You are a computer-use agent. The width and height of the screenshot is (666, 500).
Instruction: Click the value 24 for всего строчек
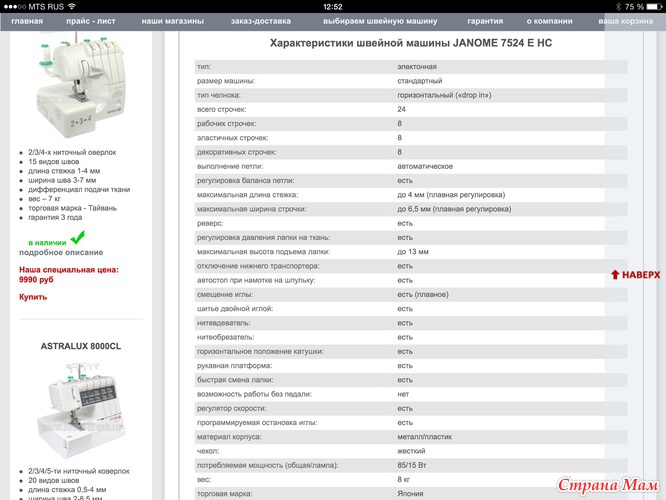coord(401,109)
